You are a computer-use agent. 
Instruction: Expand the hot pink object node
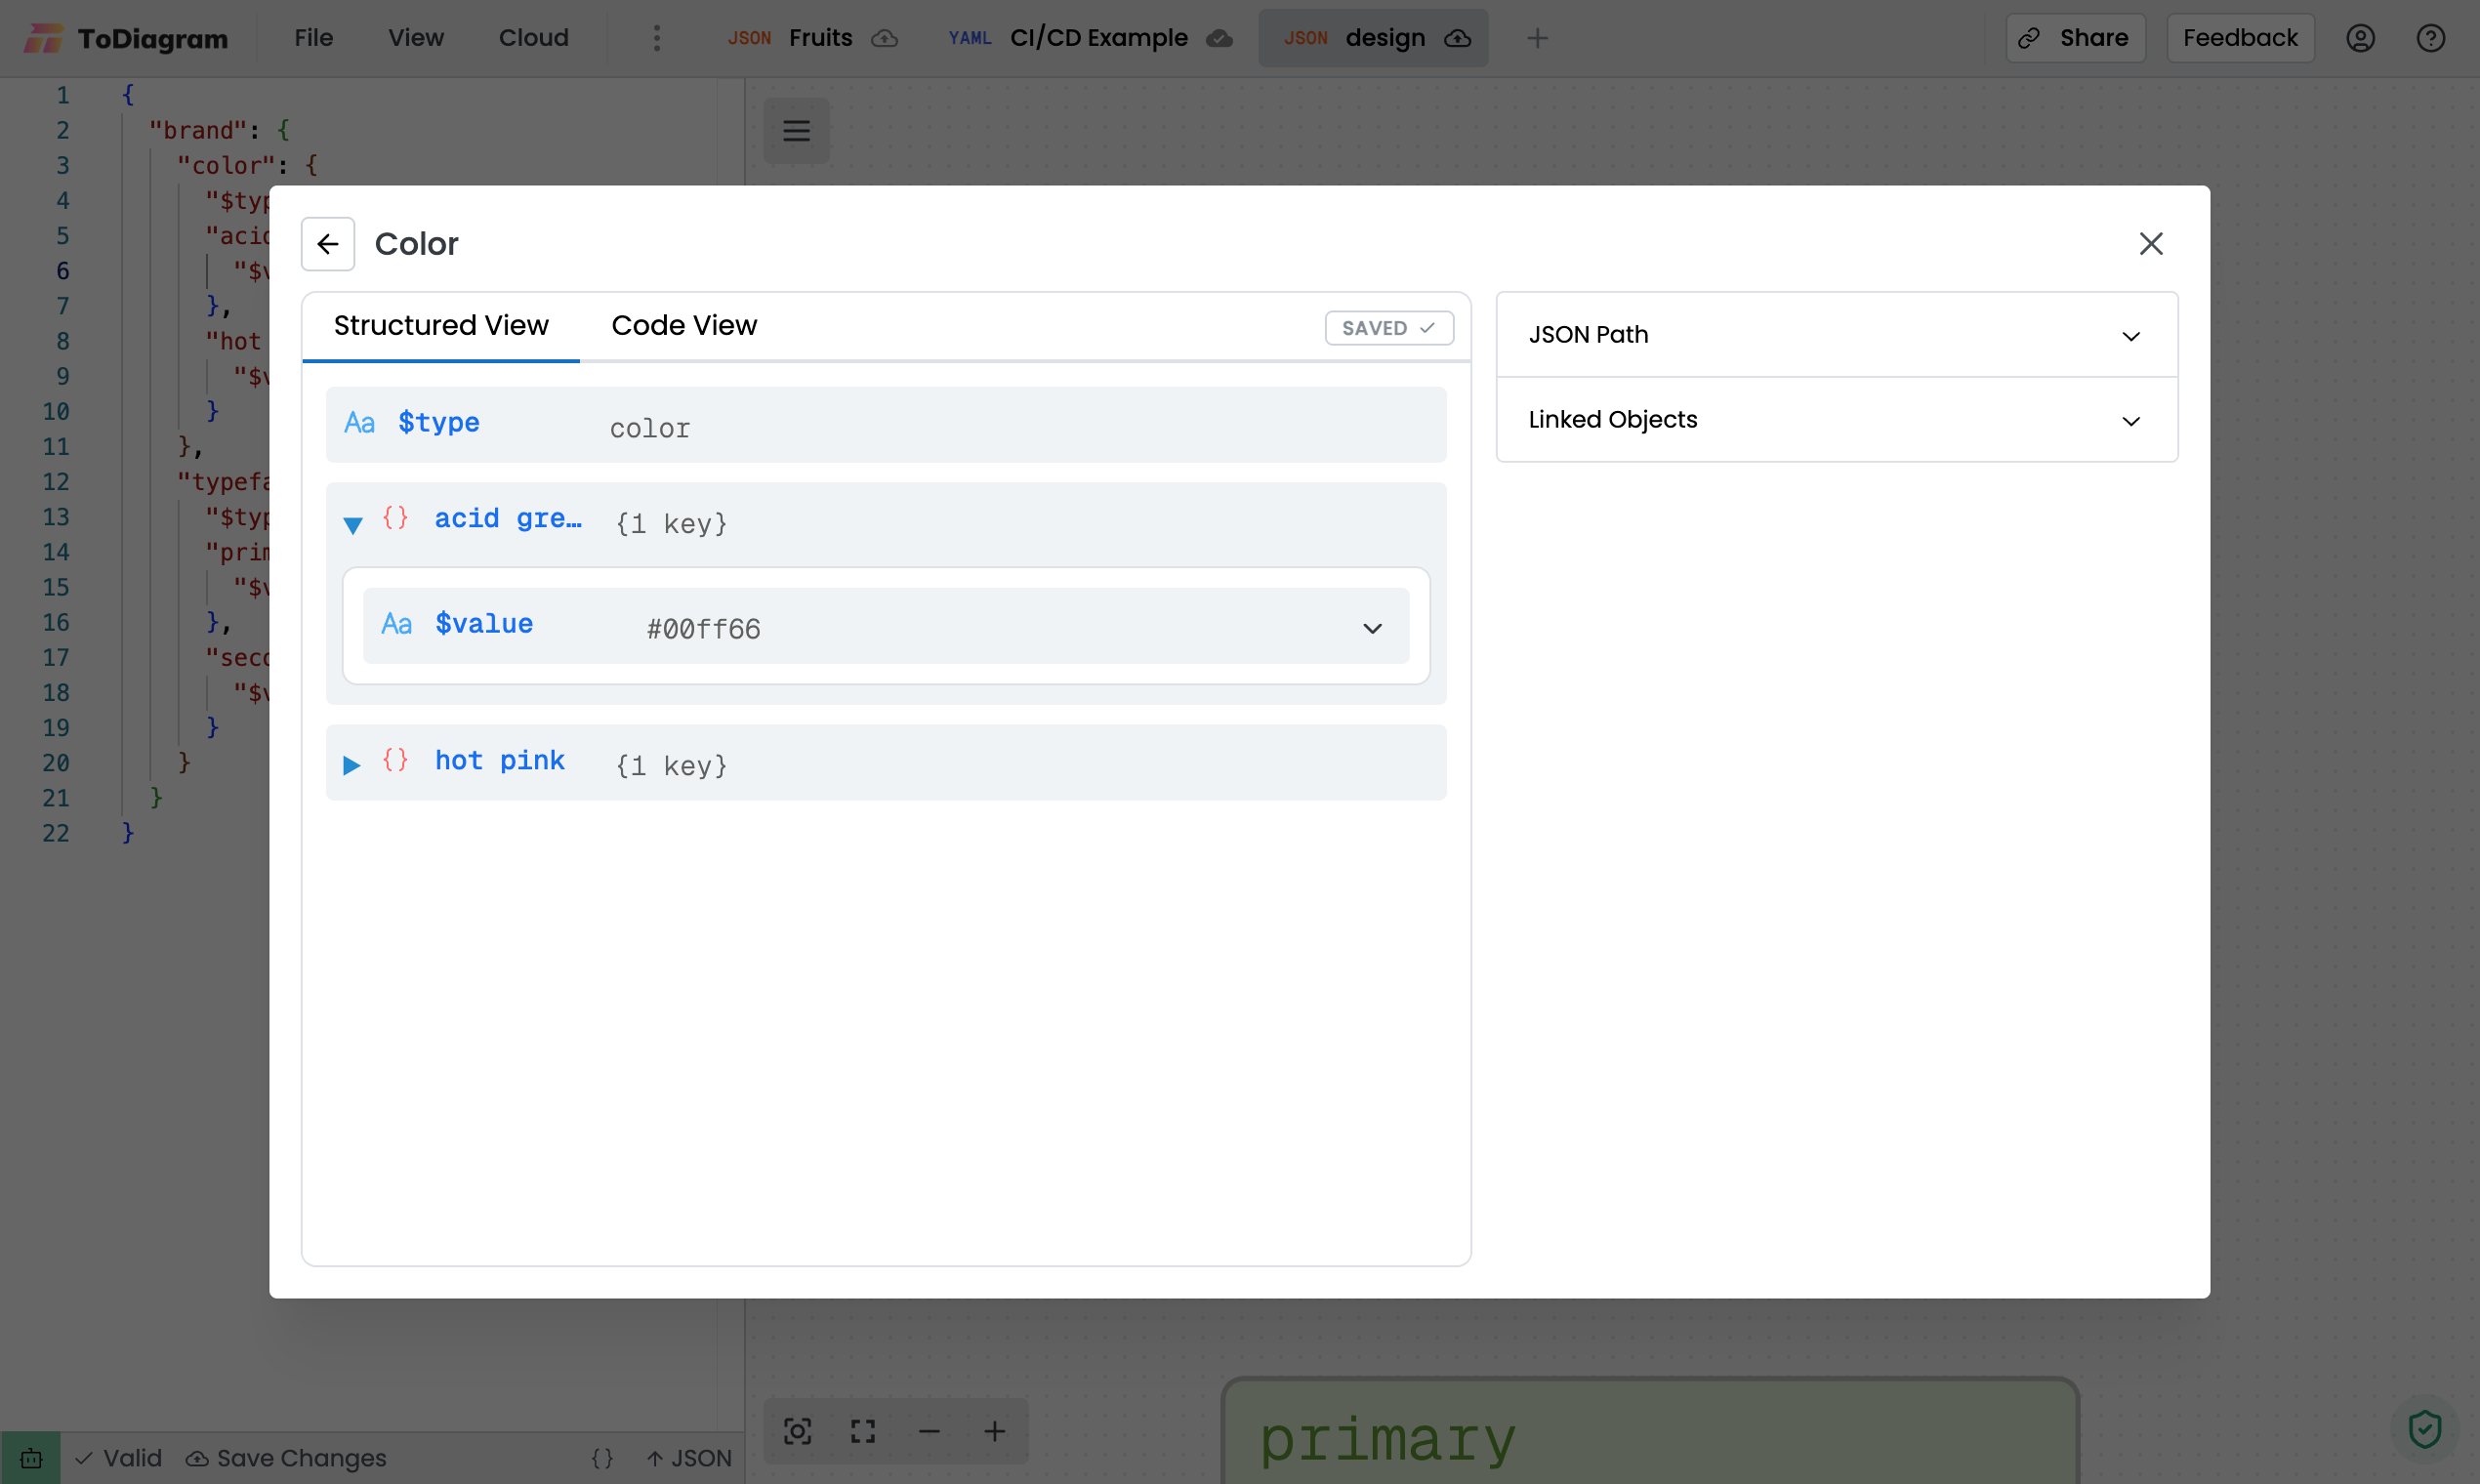click(352, 765)
